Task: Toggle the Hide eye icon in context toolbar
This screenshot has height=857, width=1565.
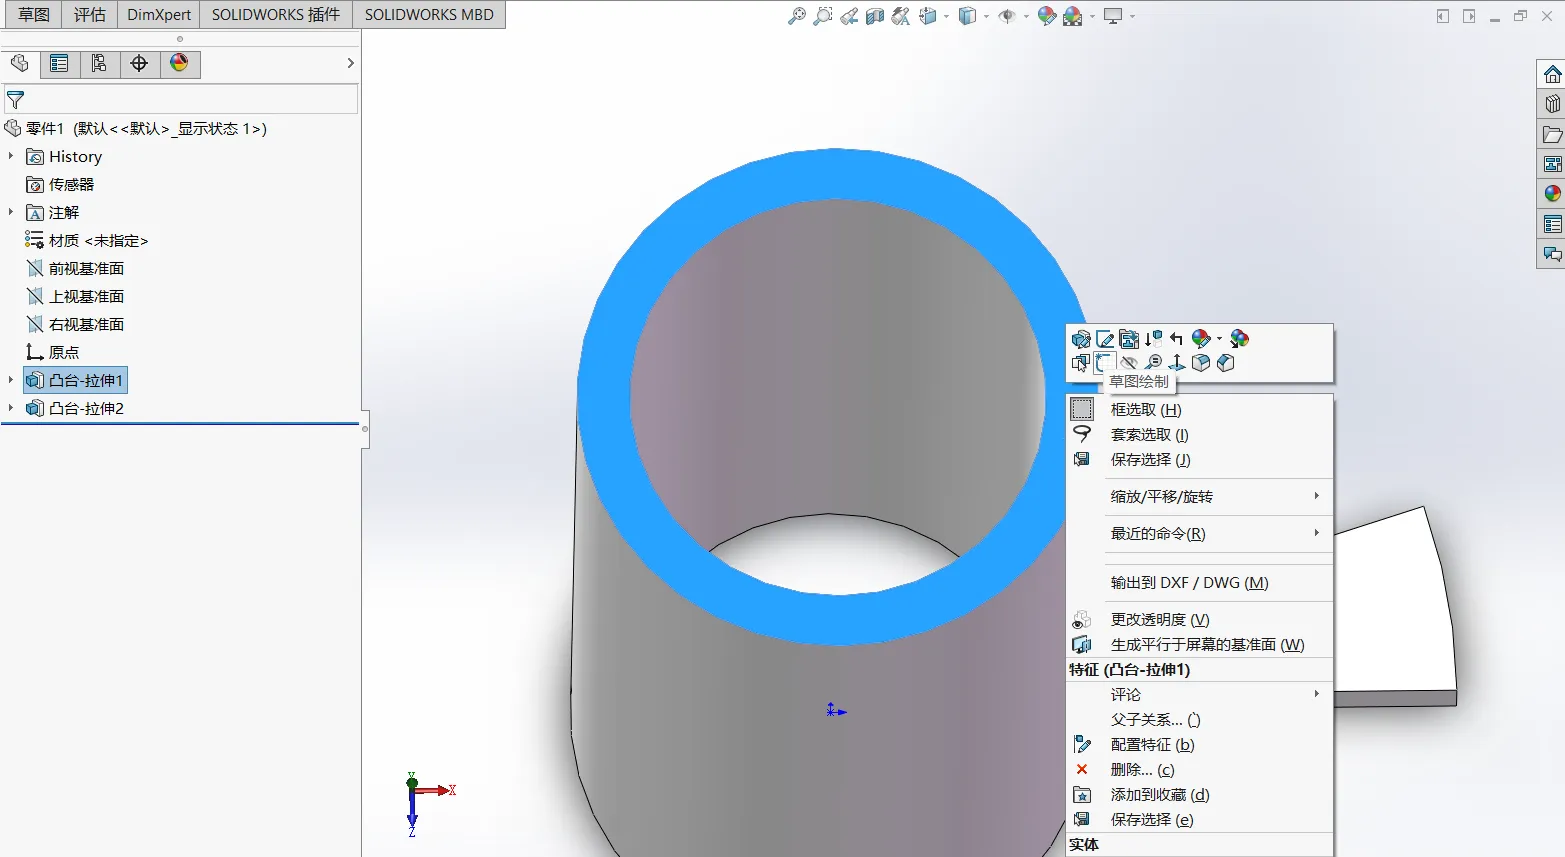Action: (1129, 363)
